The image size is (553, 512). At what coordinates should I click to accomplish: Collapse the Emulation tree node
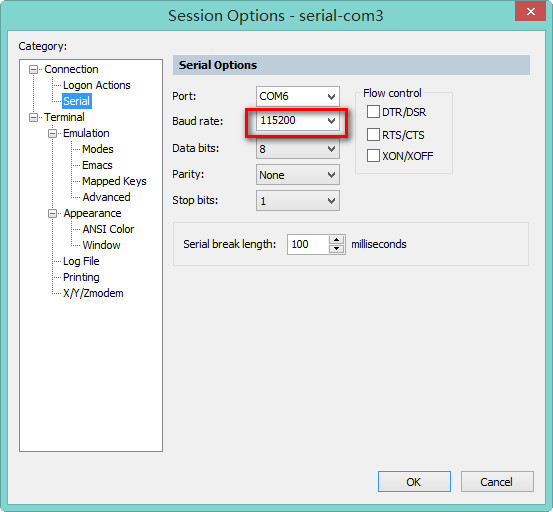tap(52, 133)
